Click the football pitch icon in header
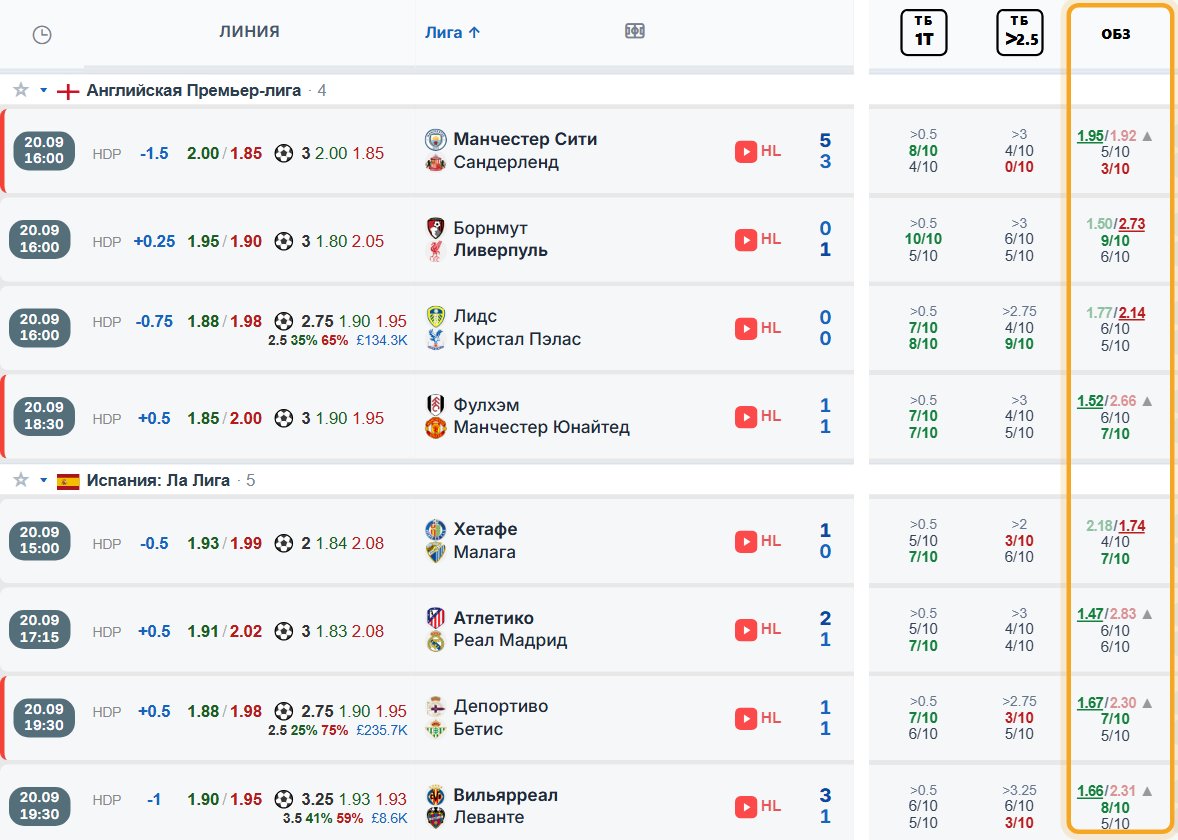The image size is (1178, 840). point(635,31)
